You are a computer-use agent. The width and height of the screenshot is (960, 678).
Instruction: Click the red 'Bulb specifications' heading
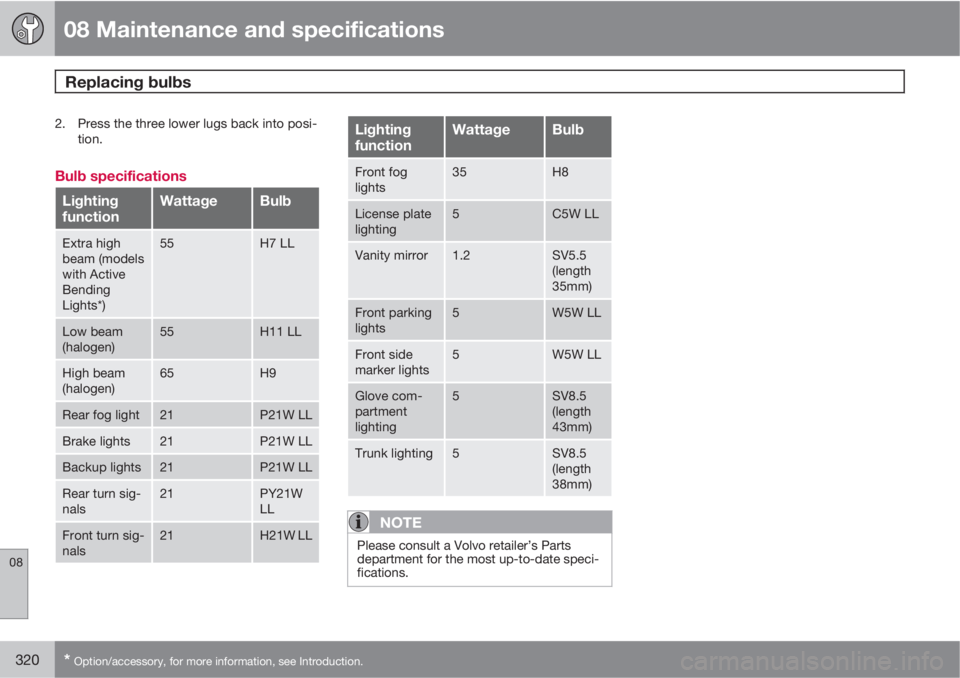pos(121,176)
